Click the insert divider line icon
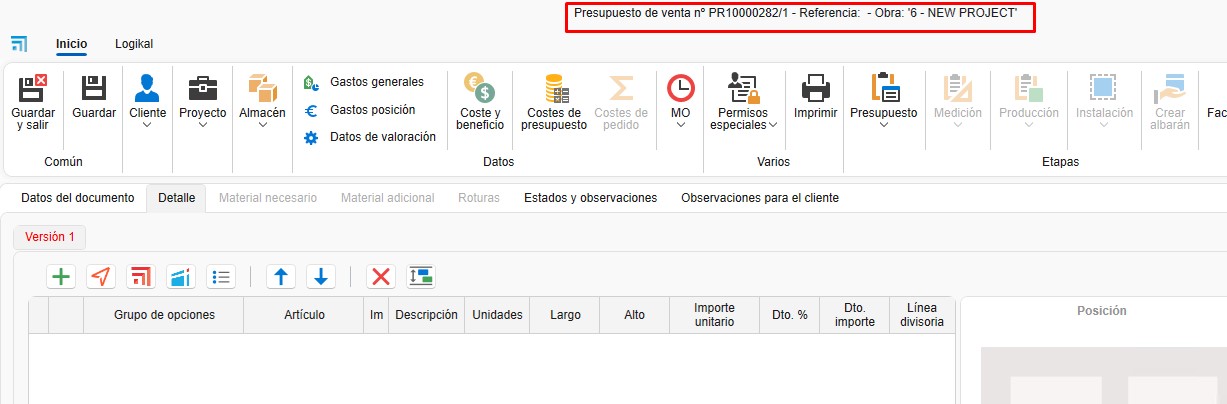The image size is (1227, 404). point(421,277)
